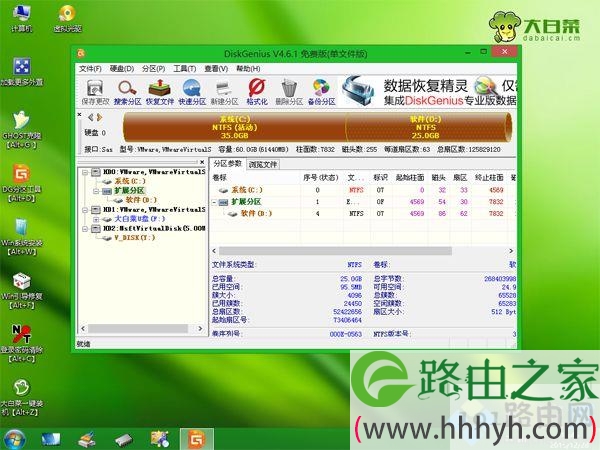This screenshot has width=600, height=450.
Task: Click the New Partition (新建分区) icon
Action: (224, 92)
